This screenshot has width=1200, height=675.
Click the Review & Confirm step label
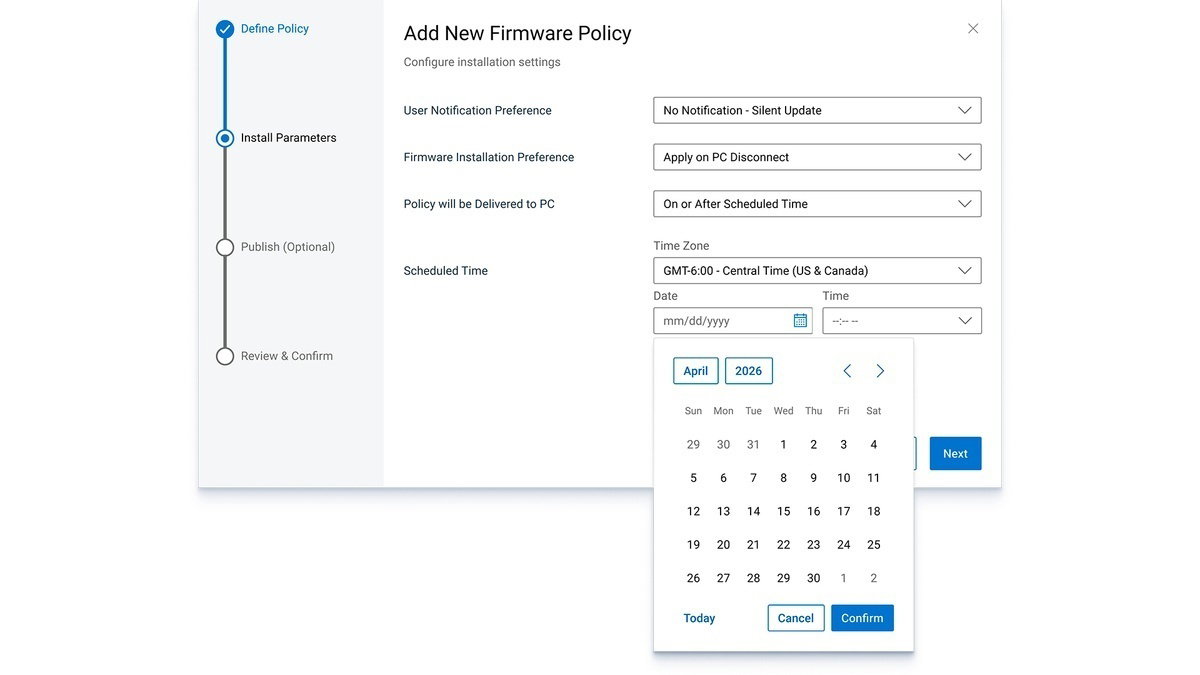pos(287,356)
